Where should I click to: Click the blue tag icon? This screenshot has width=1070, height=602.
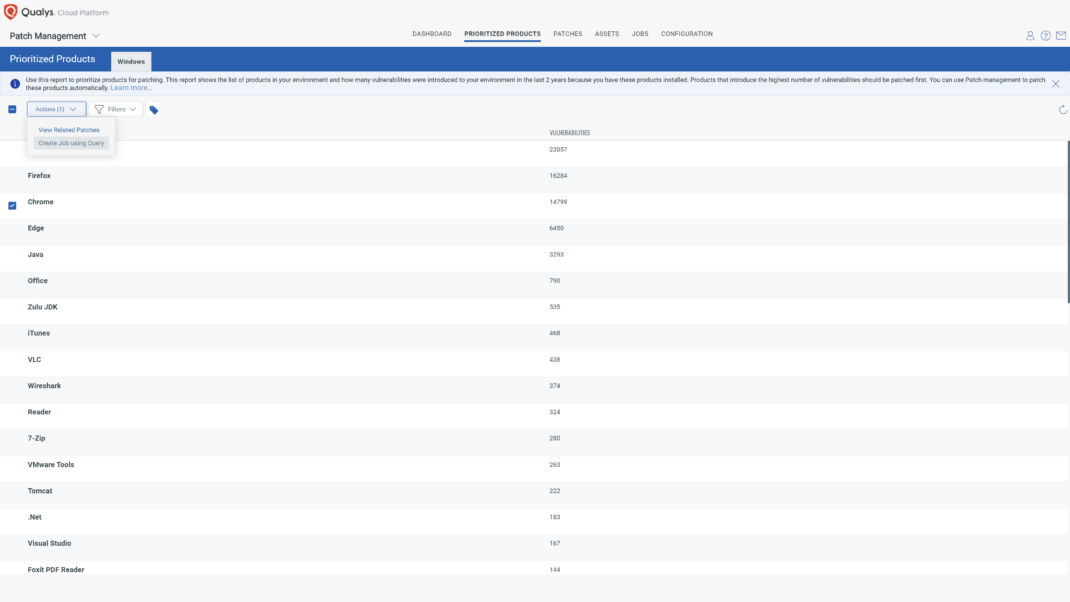click(154, 110)
